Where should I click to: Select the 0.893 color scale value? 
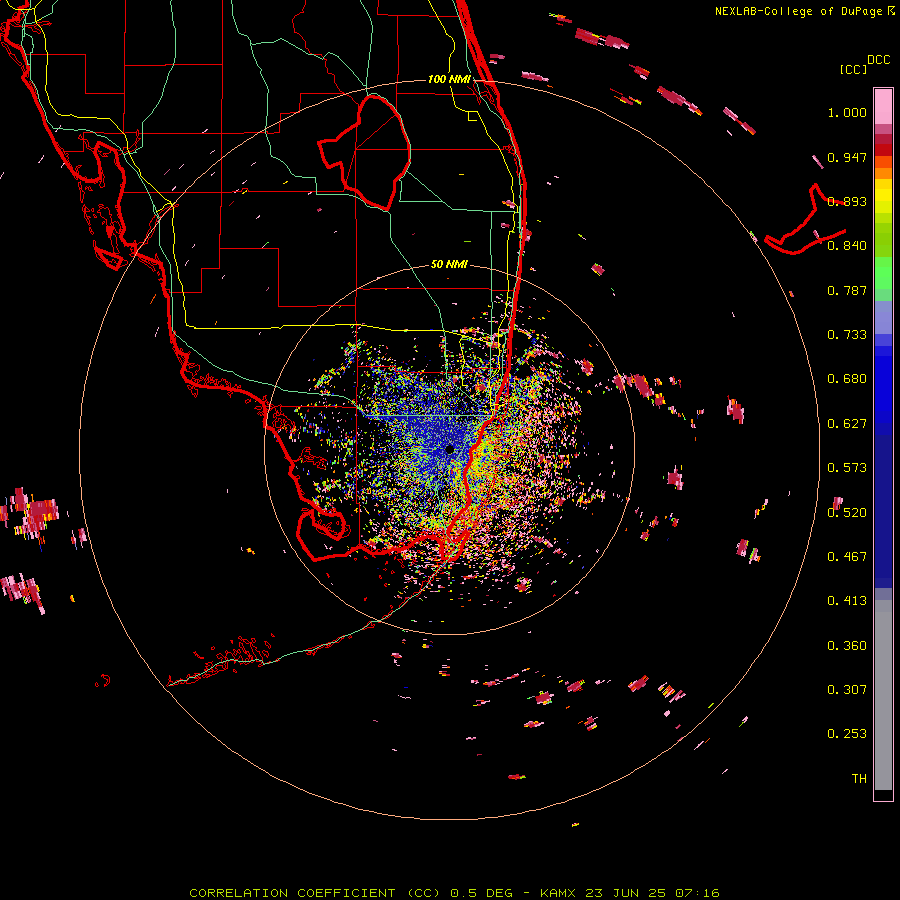tap(847, 201)
